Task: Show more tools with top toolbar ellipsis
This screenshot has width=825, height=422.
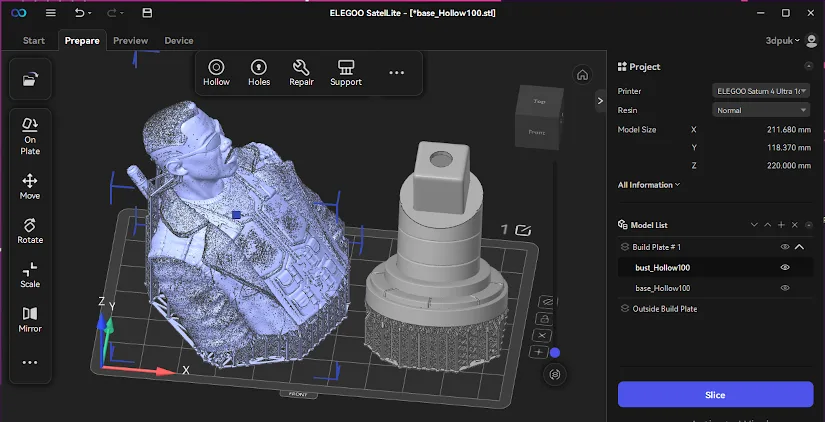Action: point(397,73)
